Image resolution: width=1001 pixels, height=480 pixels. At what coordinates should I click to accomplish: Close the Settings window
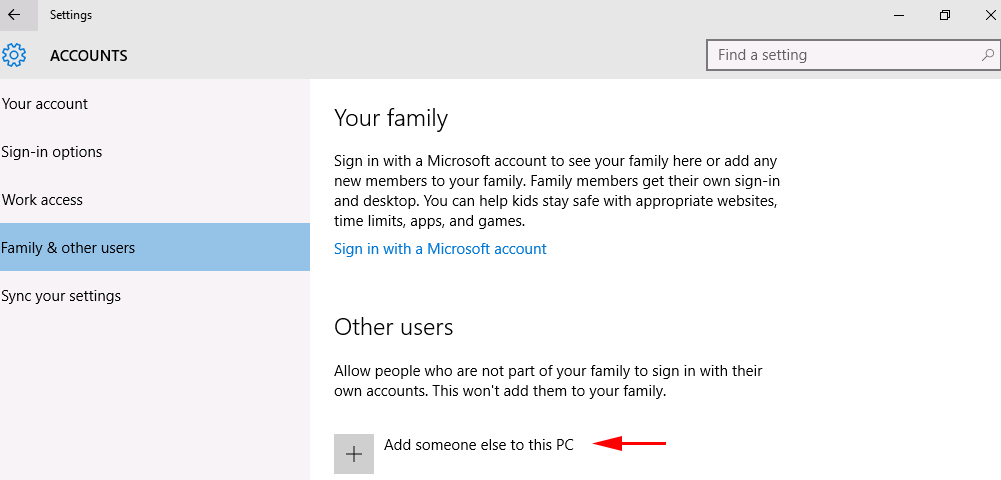(990, 15)
